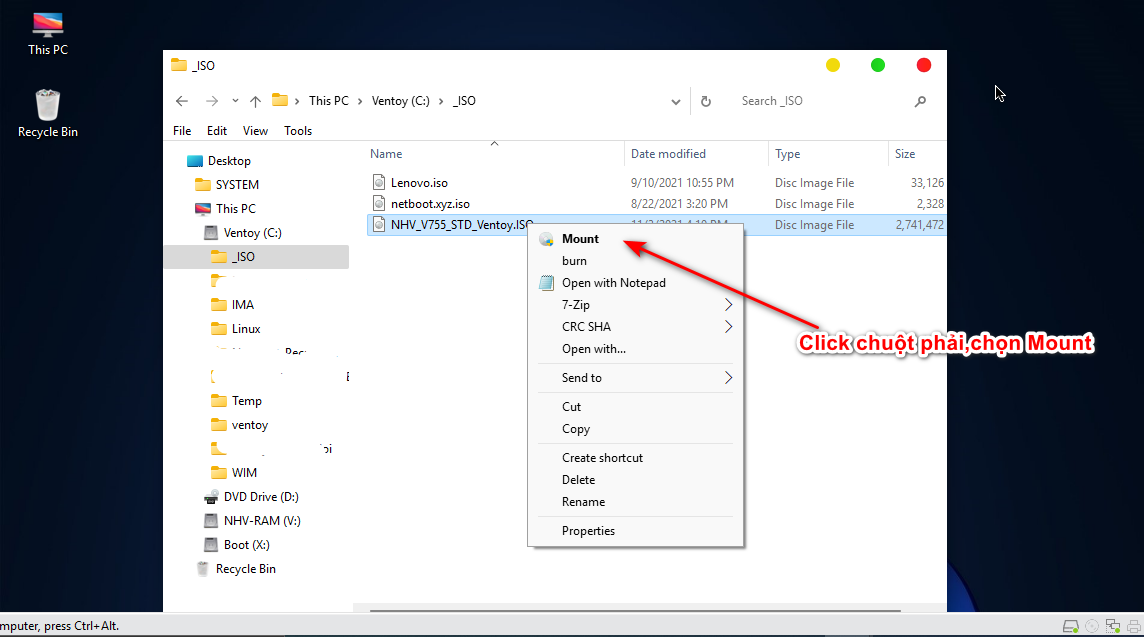Choose Create shortcut
Viewport: 1144px width, 637px height.
[635, 458]
